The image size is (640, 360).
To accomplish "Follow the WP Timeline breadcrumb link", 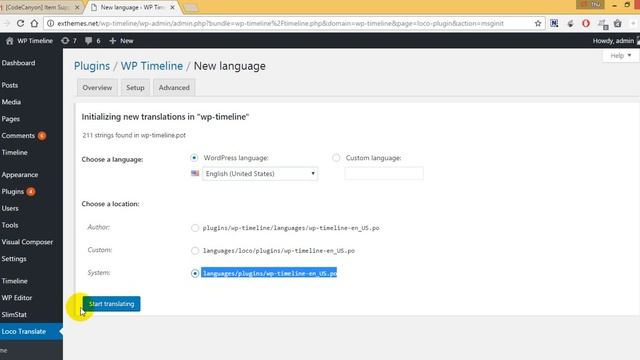I will tap(152, 66).
